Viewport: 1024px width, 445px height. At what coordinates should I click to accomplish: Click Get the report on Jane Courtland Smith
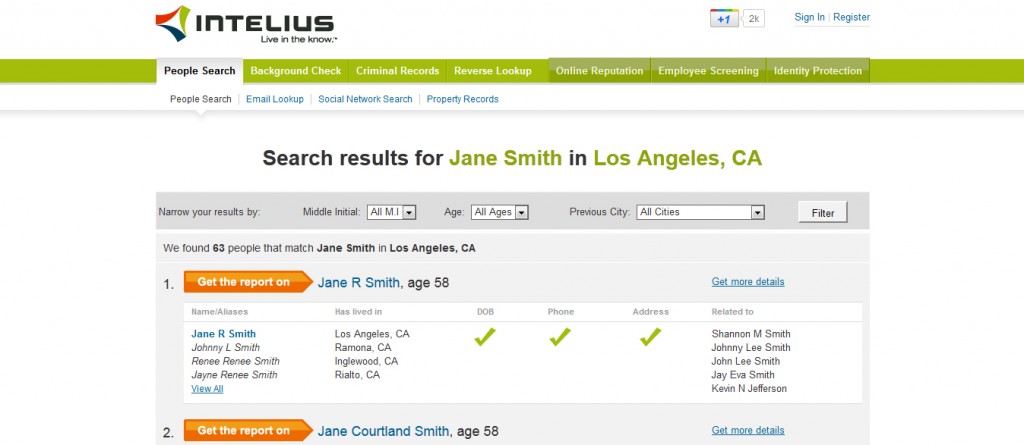tap(248, 431)
